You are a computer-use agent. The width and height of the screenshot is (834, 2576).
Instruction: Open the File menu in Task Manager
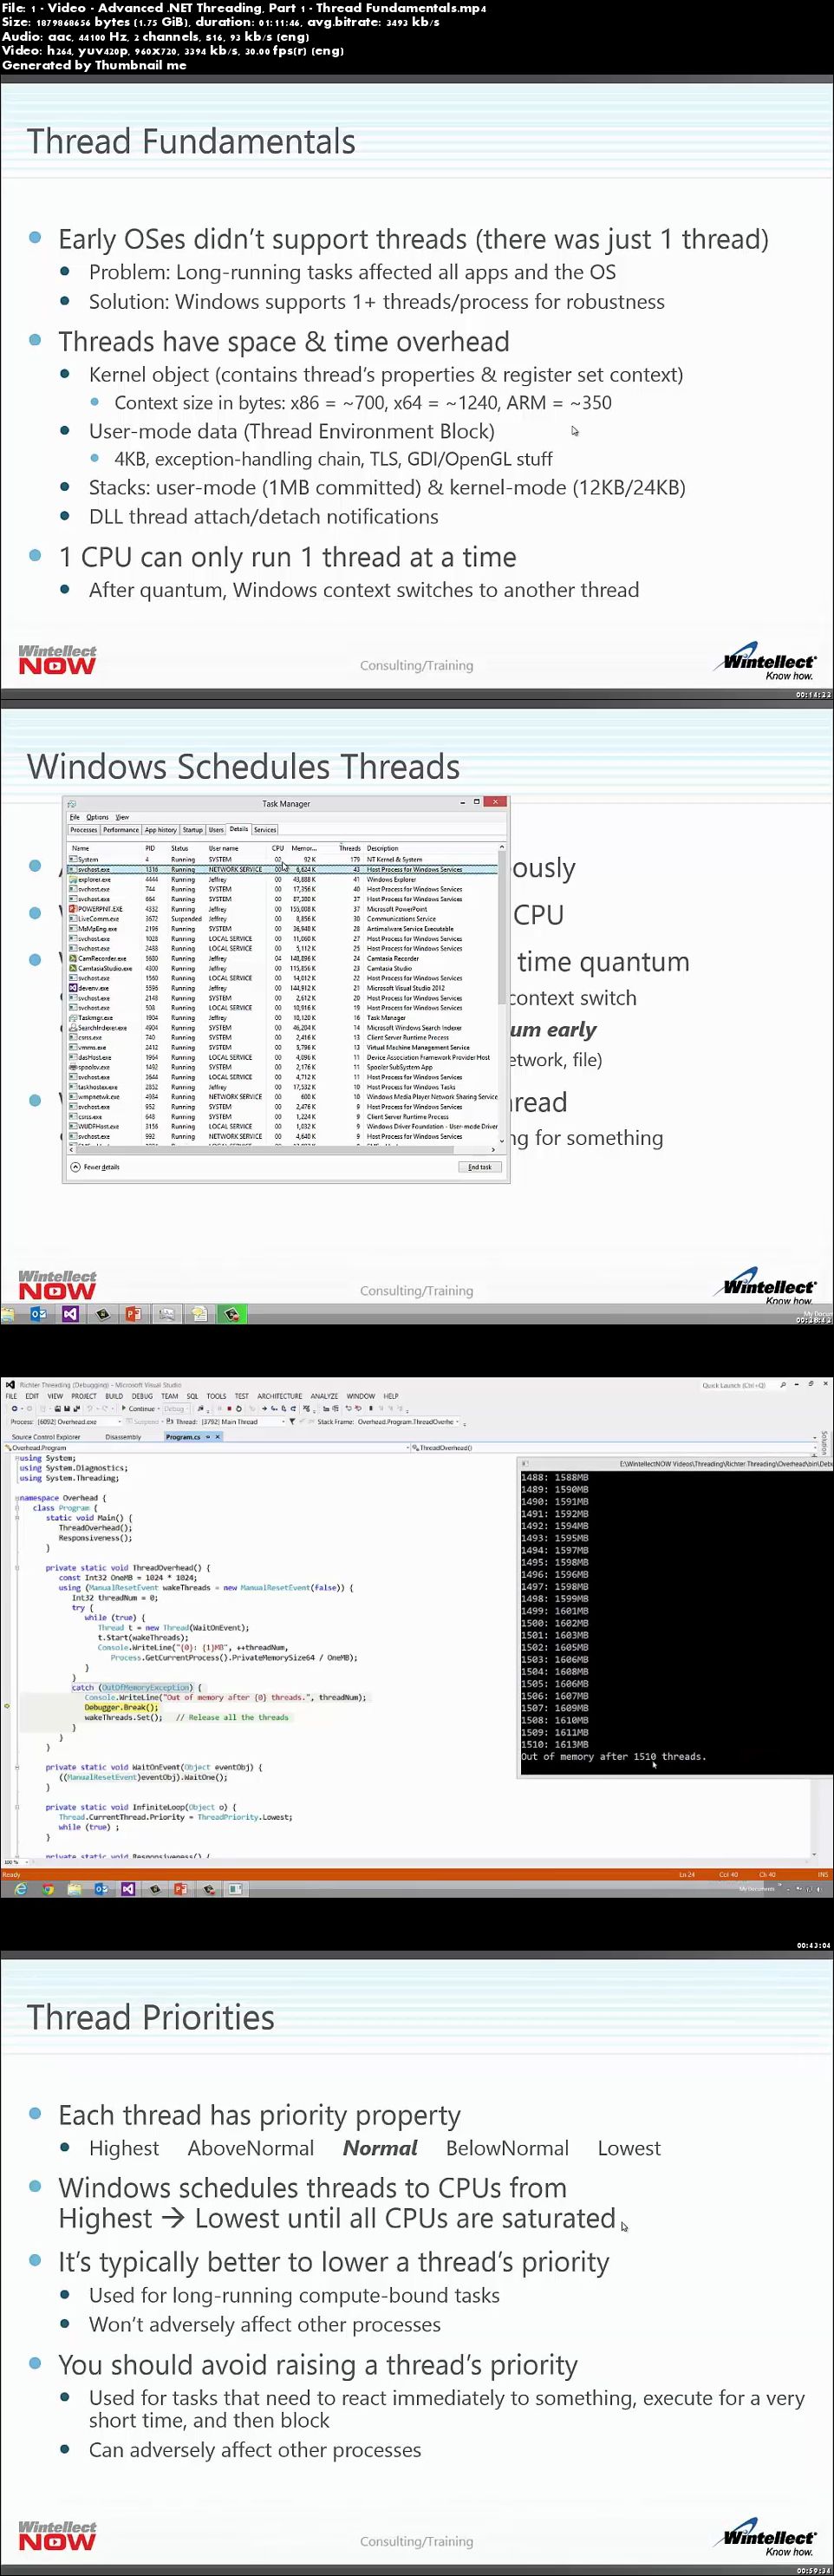point(74,817)
